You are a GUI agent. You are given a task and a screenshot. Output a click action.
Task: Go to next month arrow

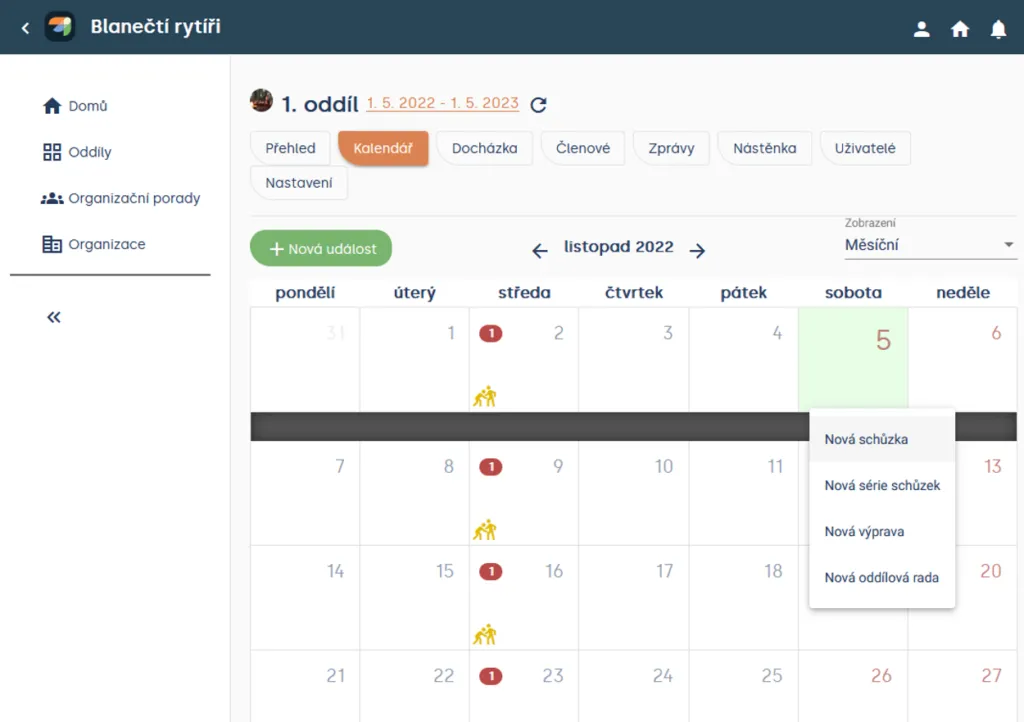[697, 251]
